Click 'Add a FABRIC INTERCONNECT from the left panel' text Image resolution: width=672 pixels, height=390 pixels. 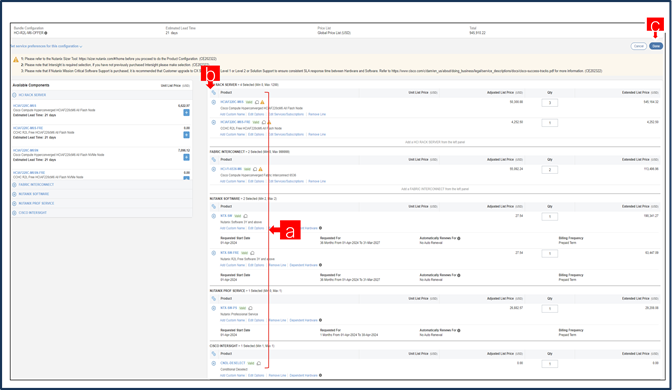(435, 189)
